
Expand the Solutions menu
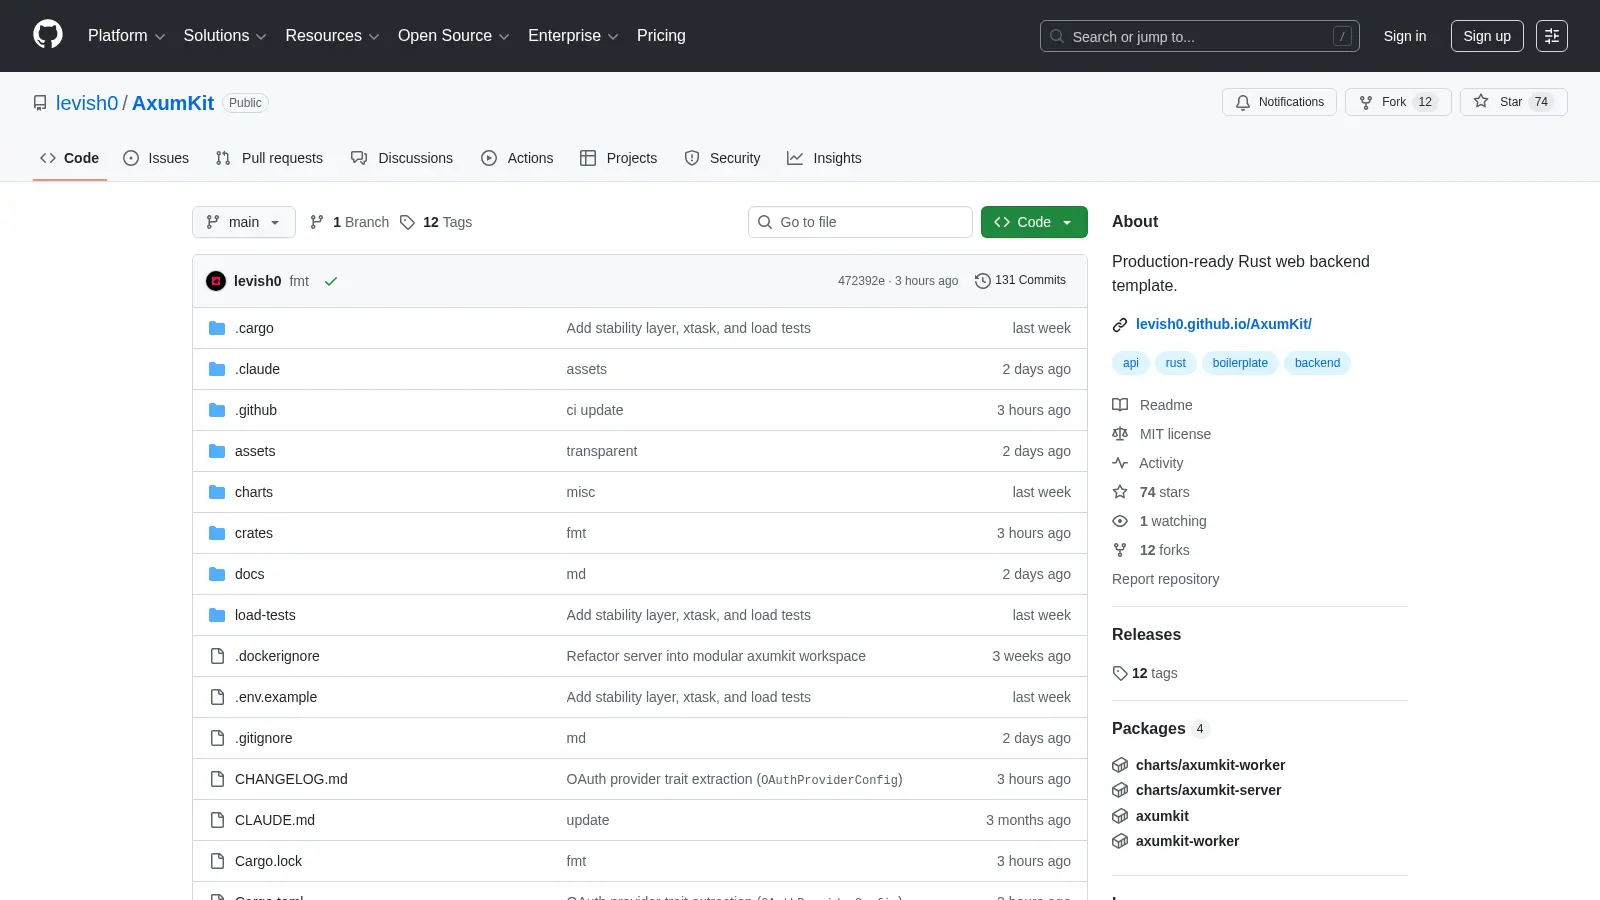point(225,36)
